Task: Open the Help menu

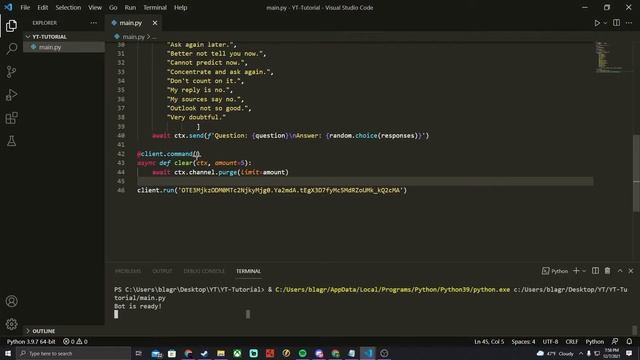Action: (x=180, y=7)
